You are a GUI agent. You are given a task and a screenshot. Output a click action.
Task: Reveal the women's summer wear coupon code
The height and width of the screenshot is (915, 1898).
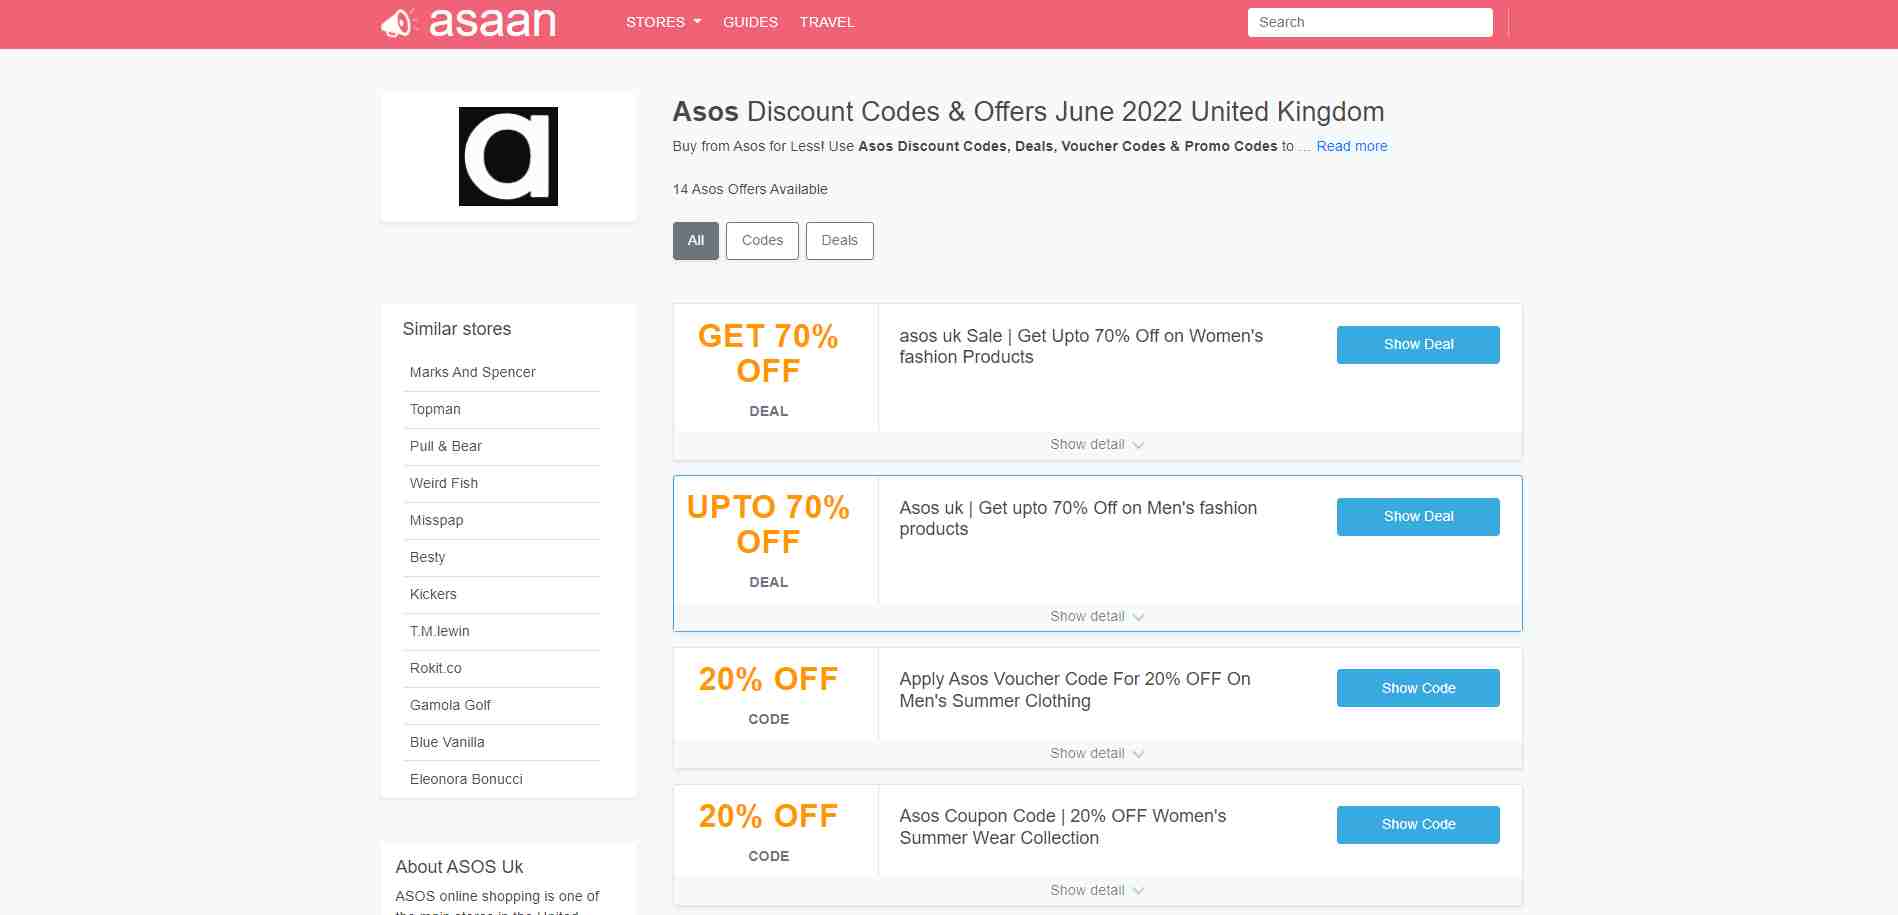(x=1417, y=824)
